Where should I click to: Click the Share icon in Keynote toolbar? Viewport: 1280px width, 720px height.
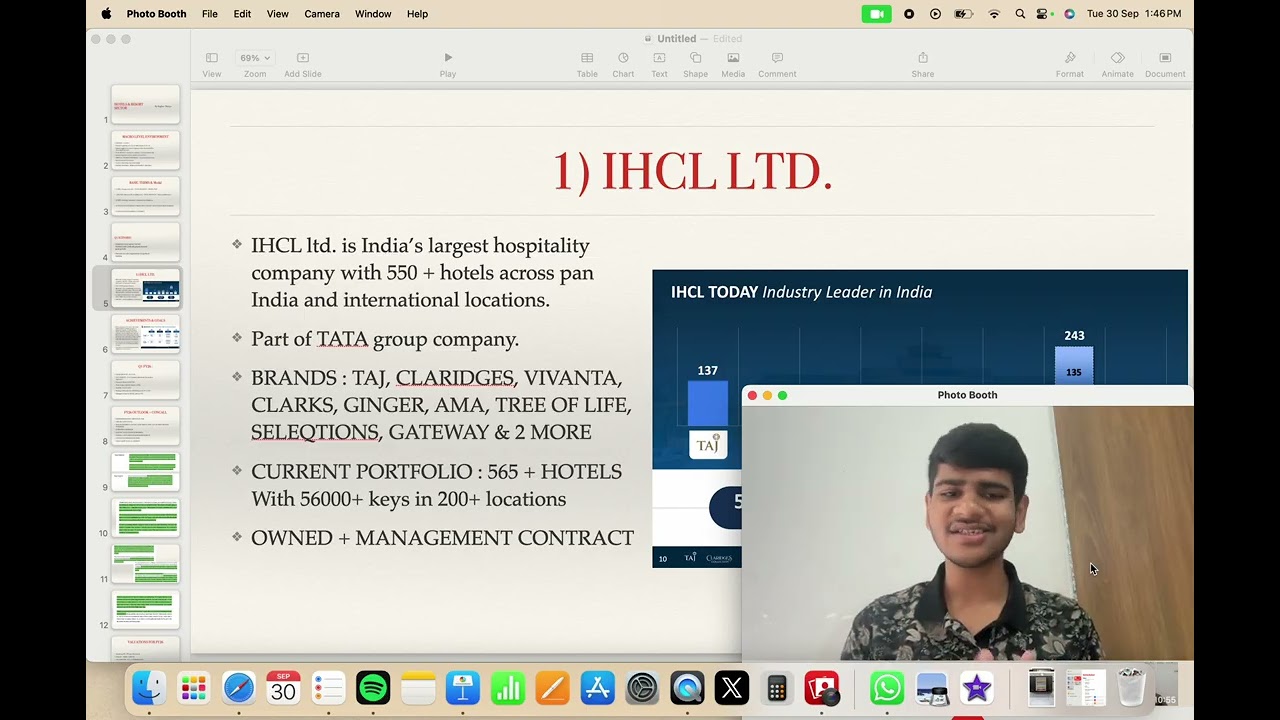923,58
